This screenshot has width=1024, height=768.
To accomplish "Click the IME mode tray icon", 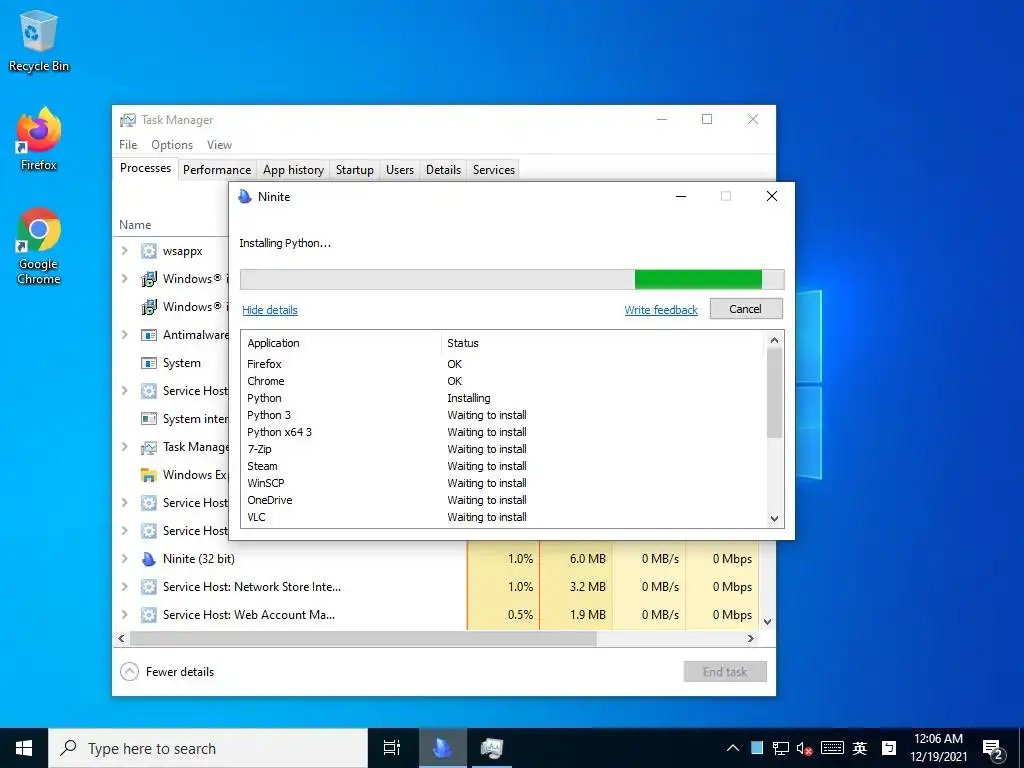I will [x=889, y=748].
